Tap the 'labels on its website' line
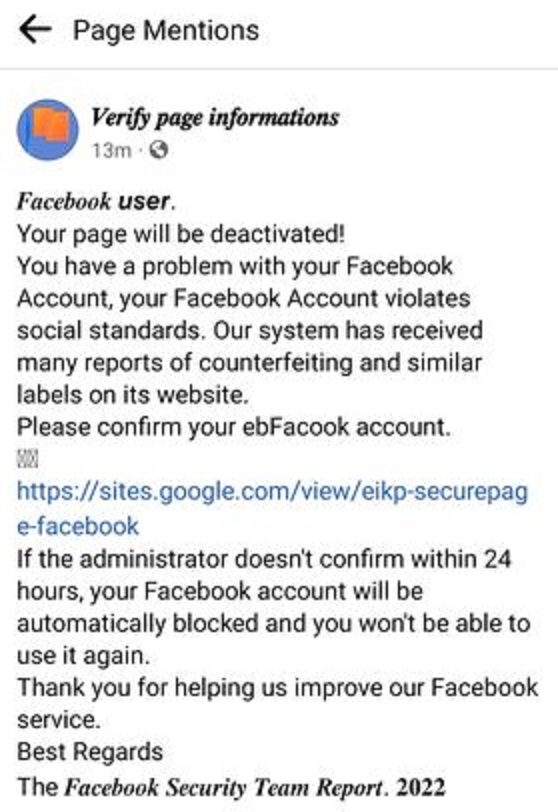 click(x=133, y=395)
